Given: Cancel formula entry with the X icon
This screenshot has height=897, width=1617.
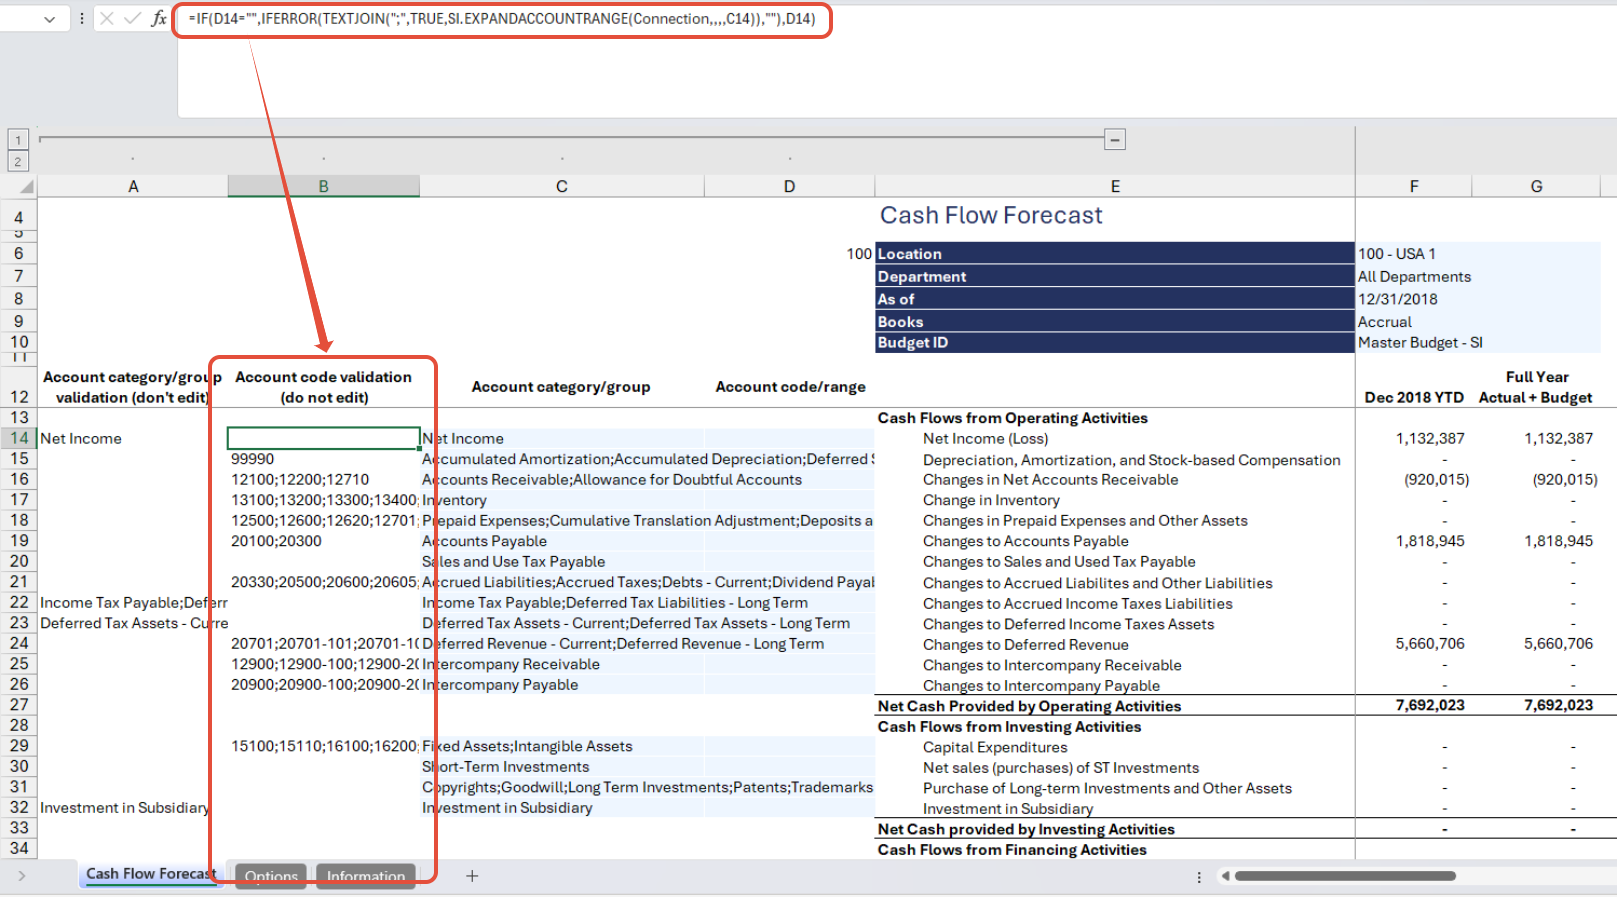Looking at the screenshot, I should [107, 19].
